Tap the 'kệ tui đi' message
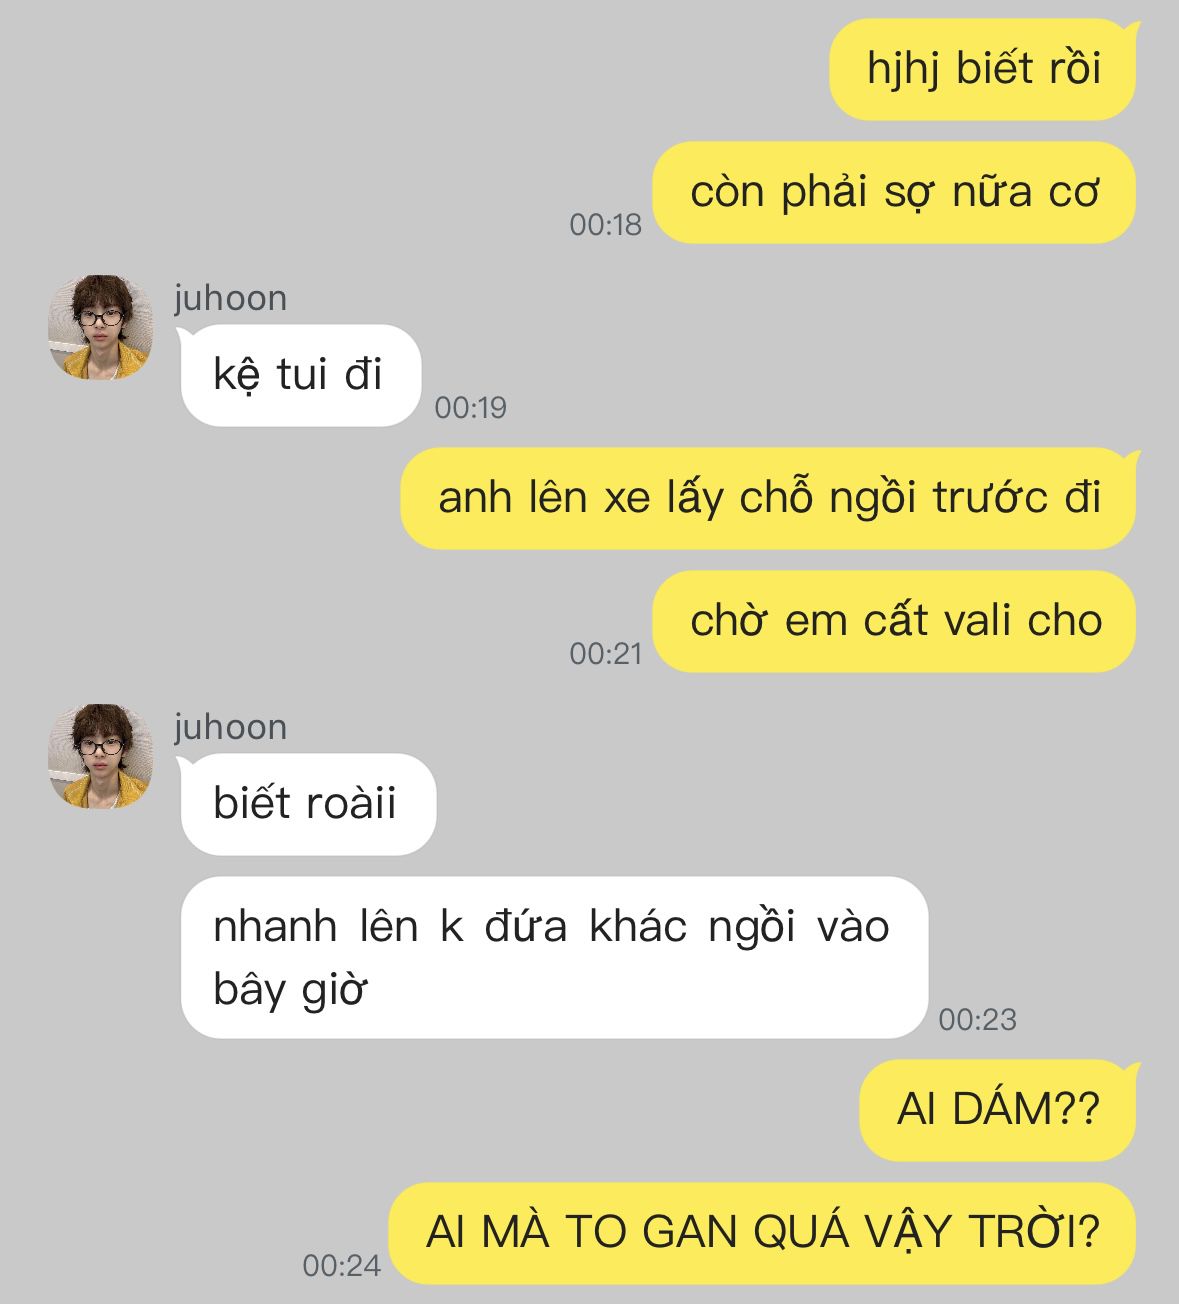 point(299,375)
